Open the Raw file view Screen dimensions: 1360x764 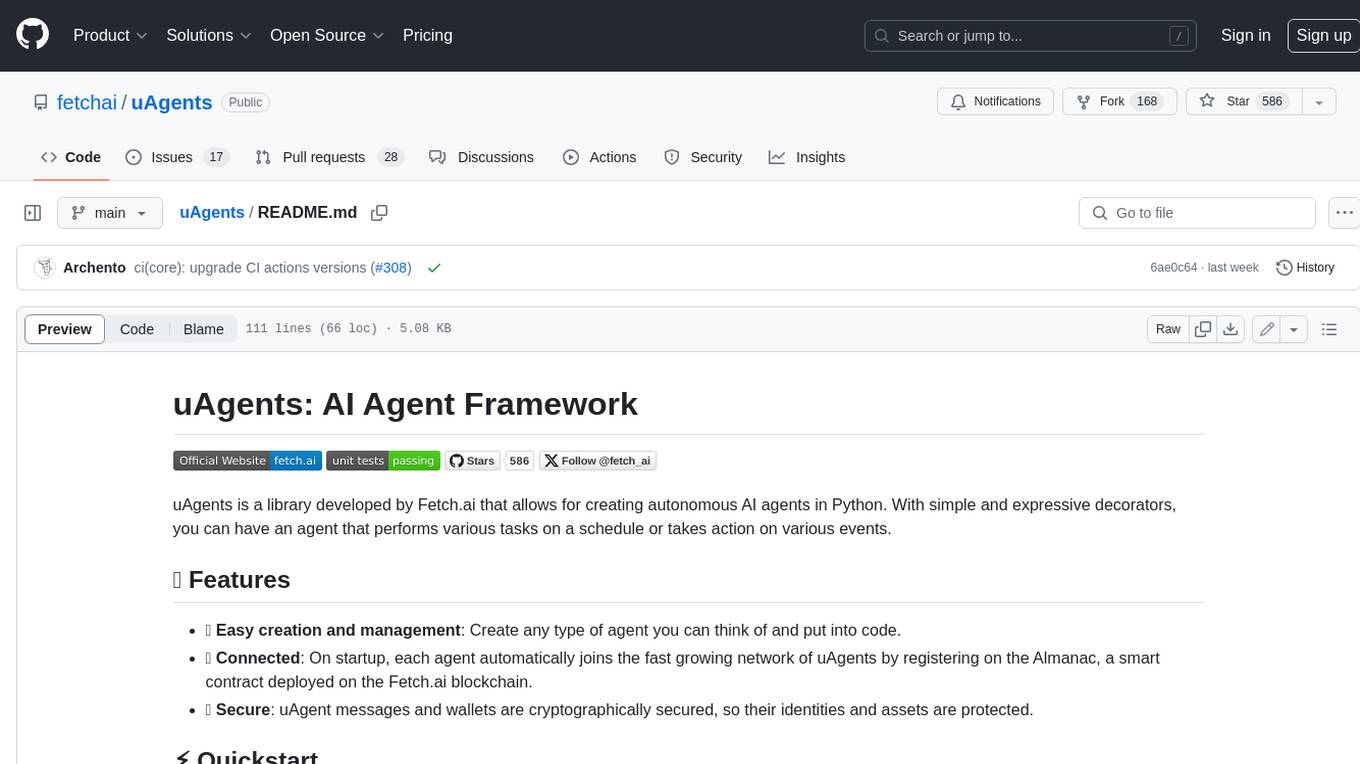click(1168, 329)
